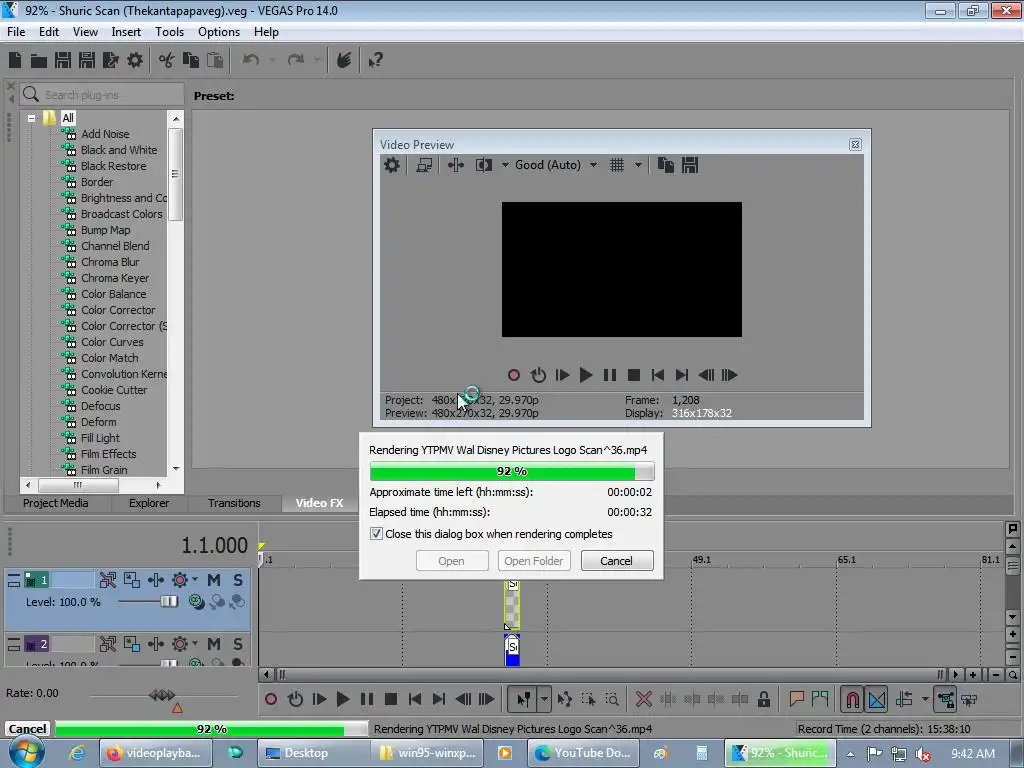Mute track 1 with M button
This screenshot has width=1024, height=768.
[x=214, y=580]
